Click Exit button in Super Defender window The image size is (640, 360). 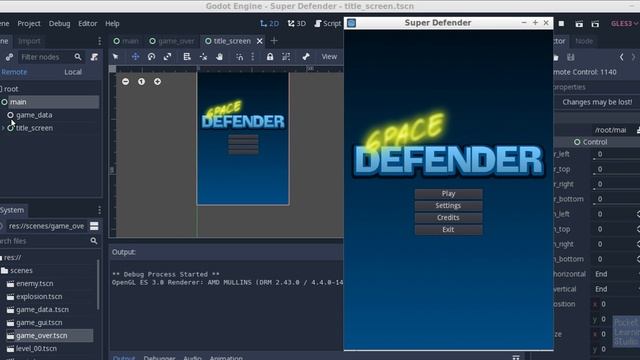pos(448,229)
